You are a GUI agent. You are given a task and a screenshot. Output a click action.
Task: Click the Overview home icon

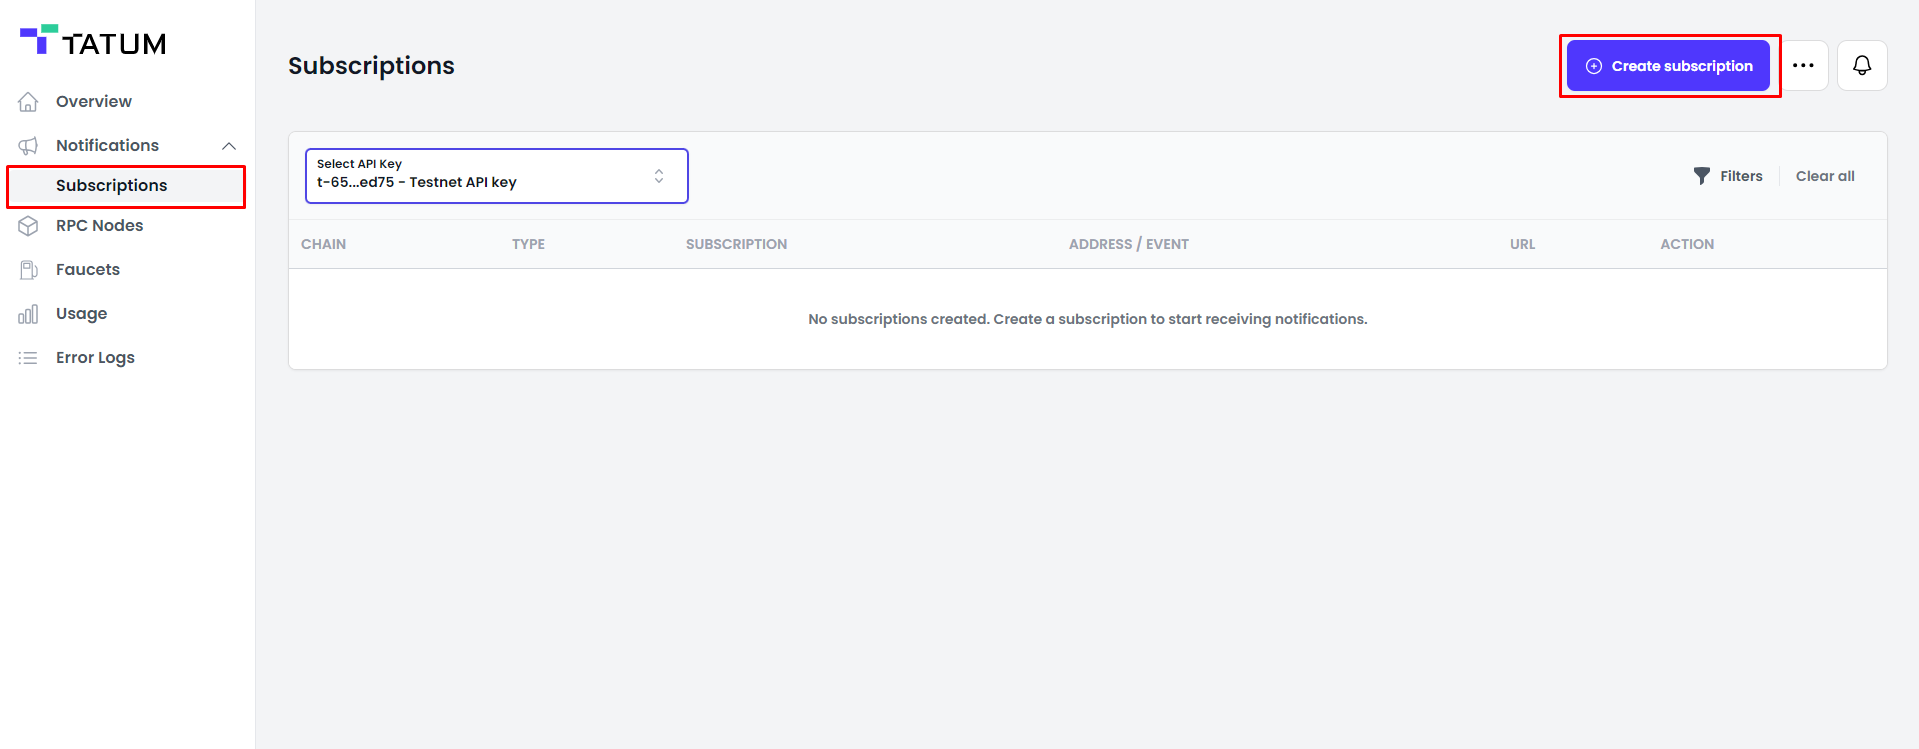tap(28, 102)
